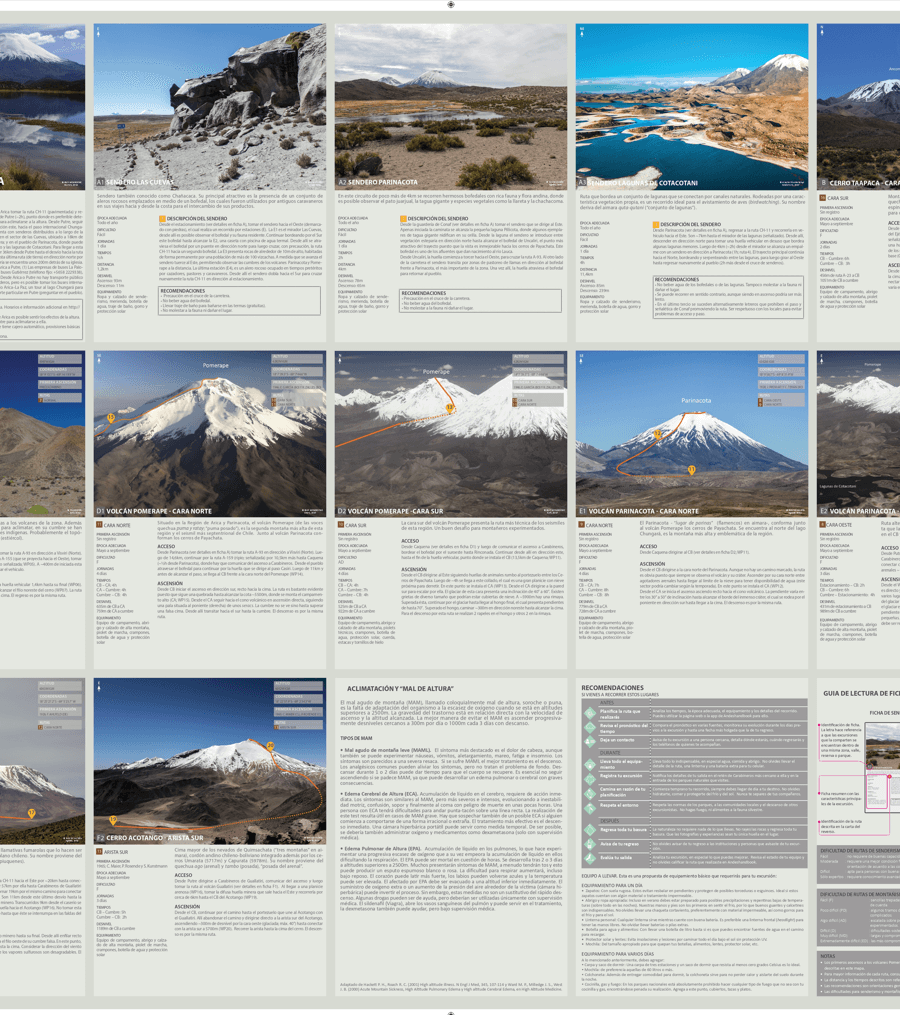This screenshot has width=900, height=1015.
Task: Click the north arrow on the D2 Pomerape Cara Sur photo
Action: (339, 358)
